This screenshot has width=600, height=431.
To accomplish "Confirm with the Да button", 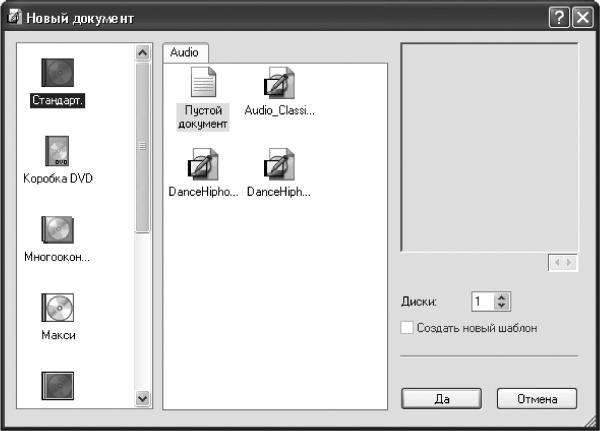I will tap(441, 399).
